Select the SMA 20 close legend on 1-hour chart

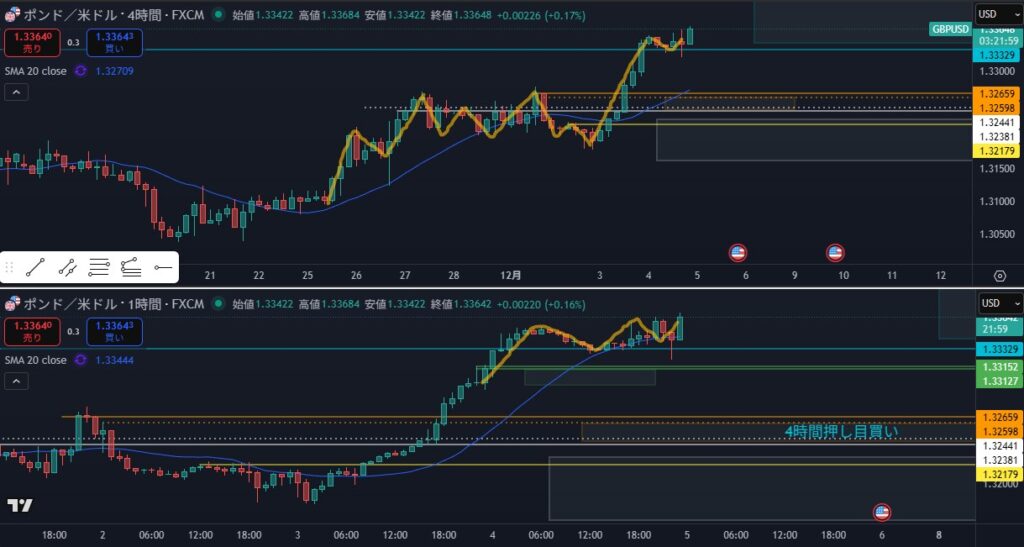coord(35,360)
